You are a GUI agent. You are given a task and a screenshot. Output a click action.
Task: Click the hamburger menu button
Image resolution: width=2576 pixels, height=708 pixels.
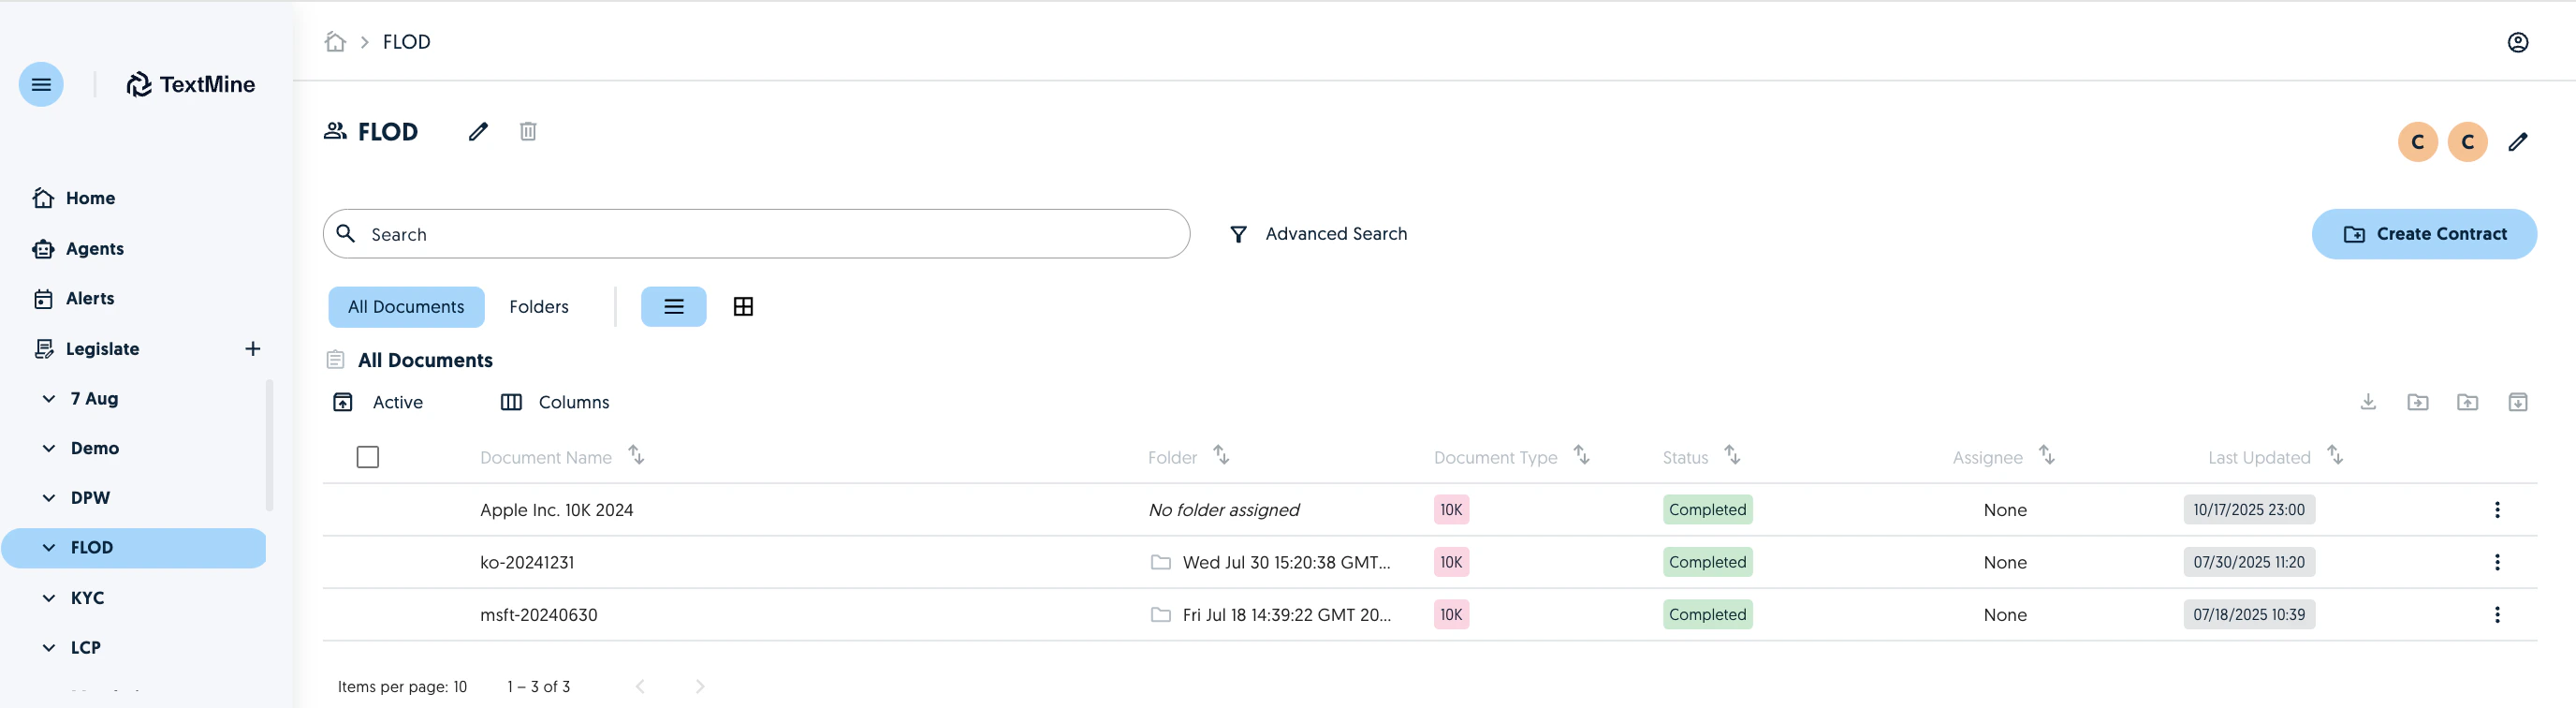click(41, 84)
